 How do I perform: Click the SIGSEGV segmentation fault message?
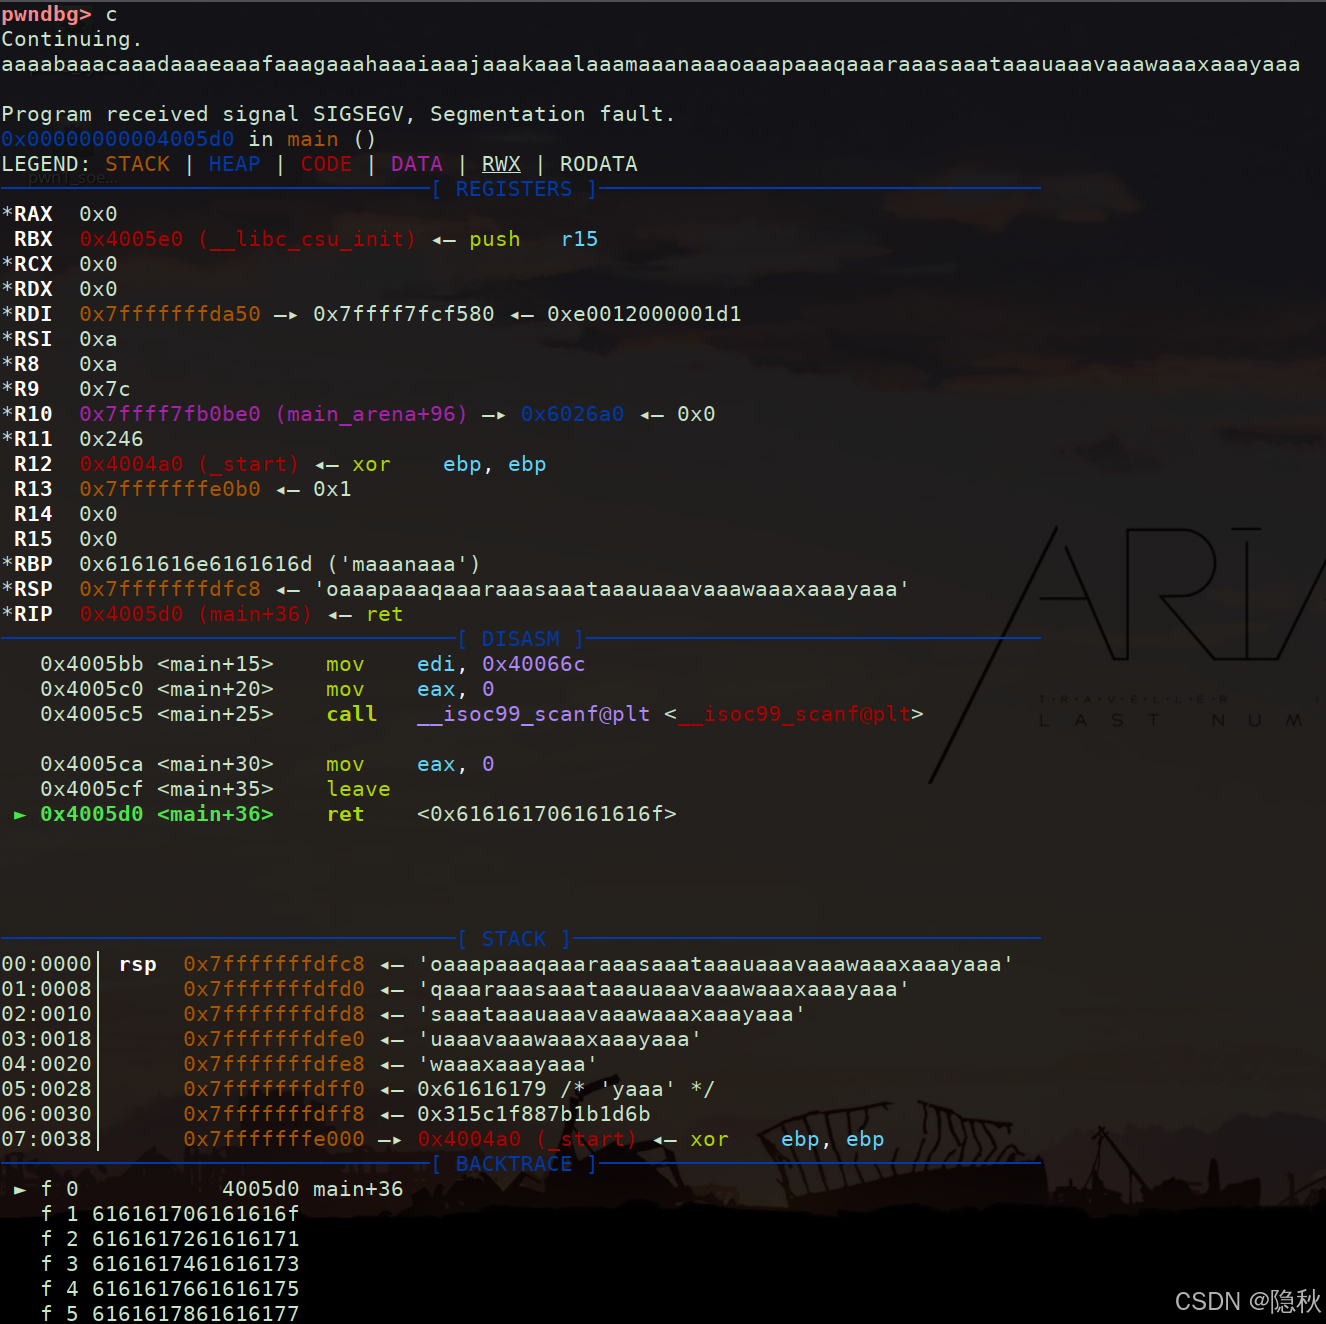click(338, 114)
